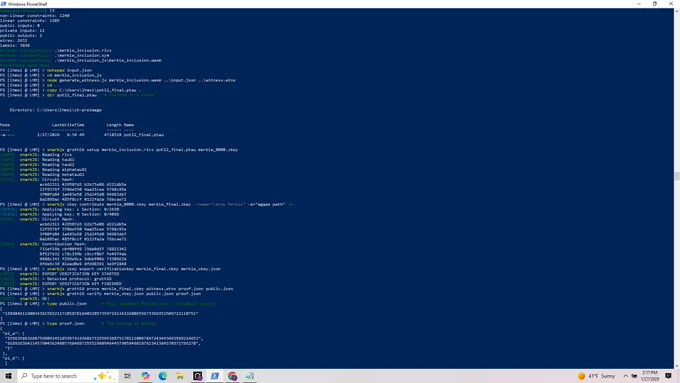The width and height of the screenshot is (680, 383).
Task: Launch Copilot from the taskbar
Action: (x=145, y=376)
